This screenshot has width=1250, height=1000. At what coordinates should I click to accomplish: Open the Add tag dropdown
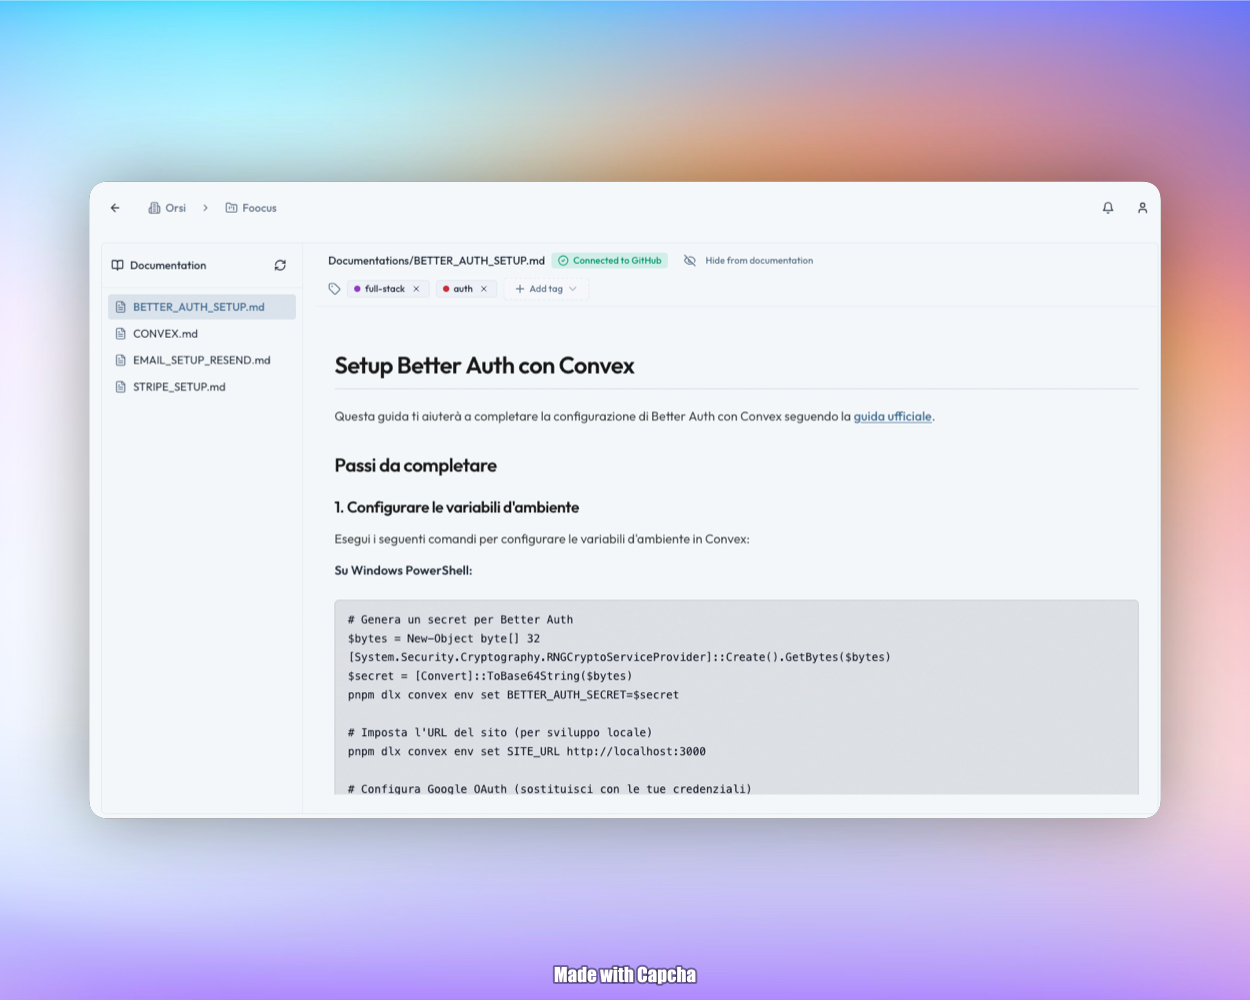(x=546, y=289)
